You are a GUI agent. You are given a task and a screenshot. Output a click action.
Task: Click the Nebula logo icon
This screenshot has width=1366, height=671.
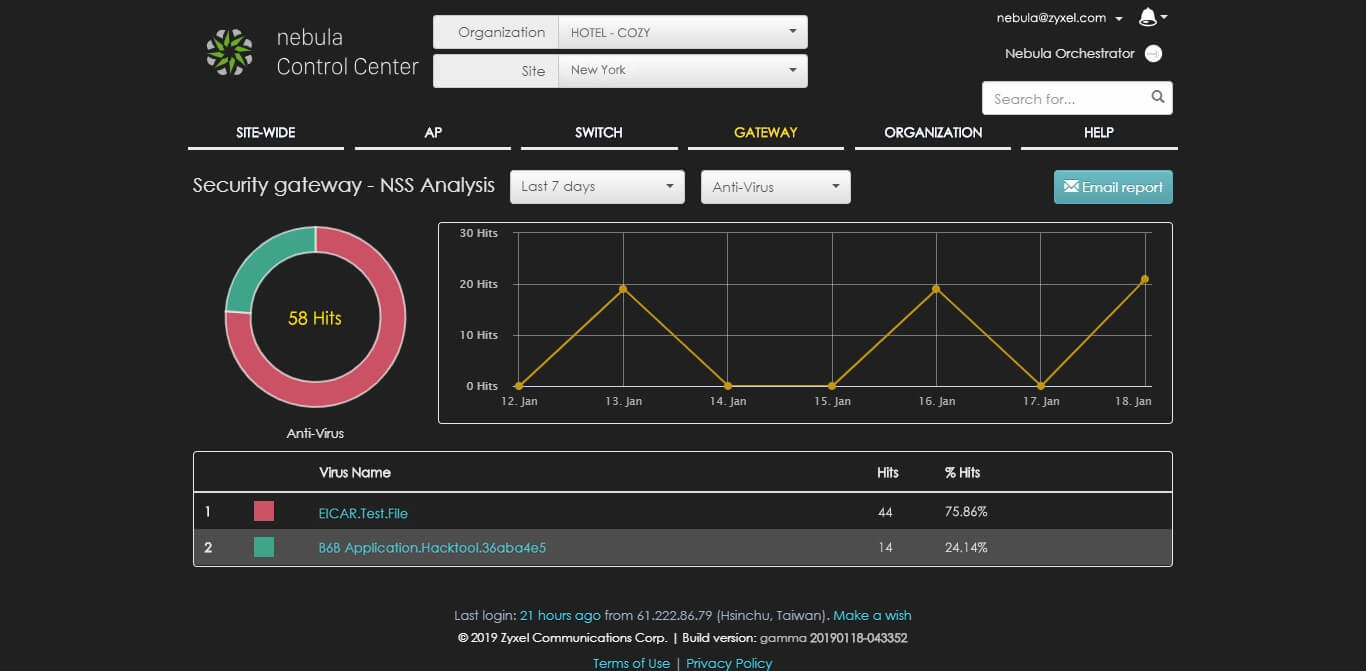(x=229, y=52)
